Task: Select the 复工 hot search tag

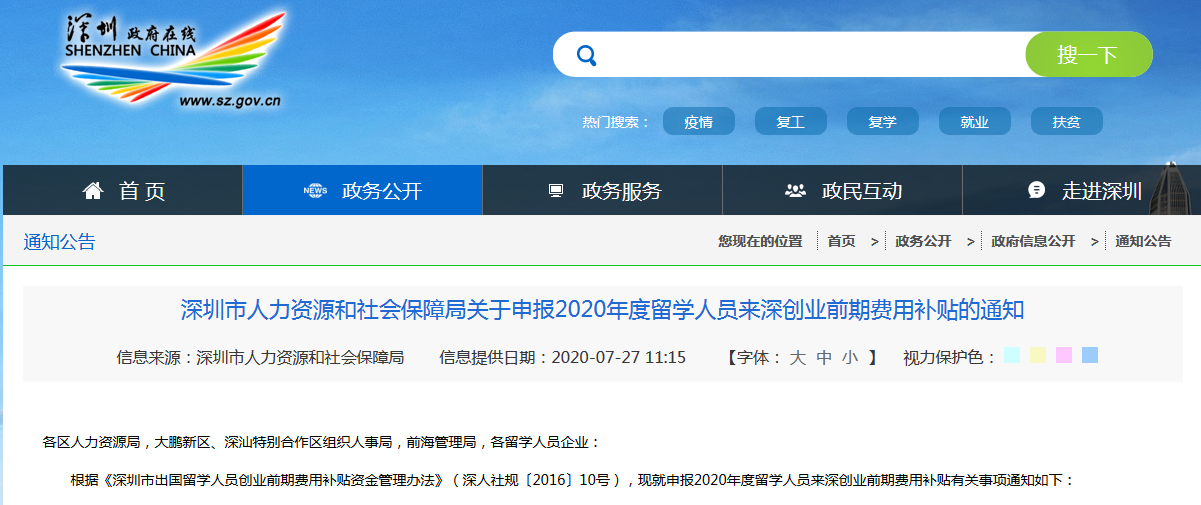Action: [x=791, y=121]
